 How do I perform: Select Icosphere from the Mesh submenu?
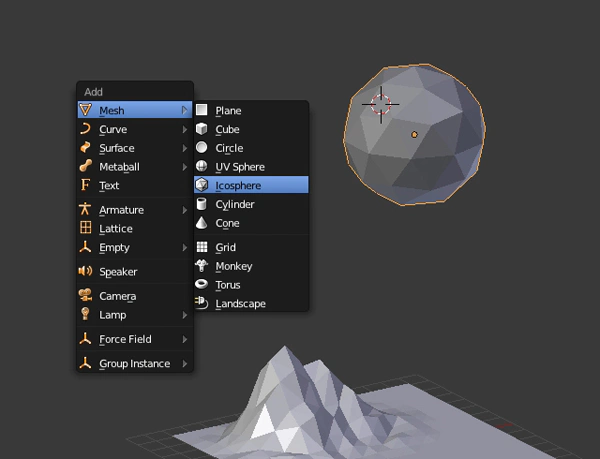point(236,185)
